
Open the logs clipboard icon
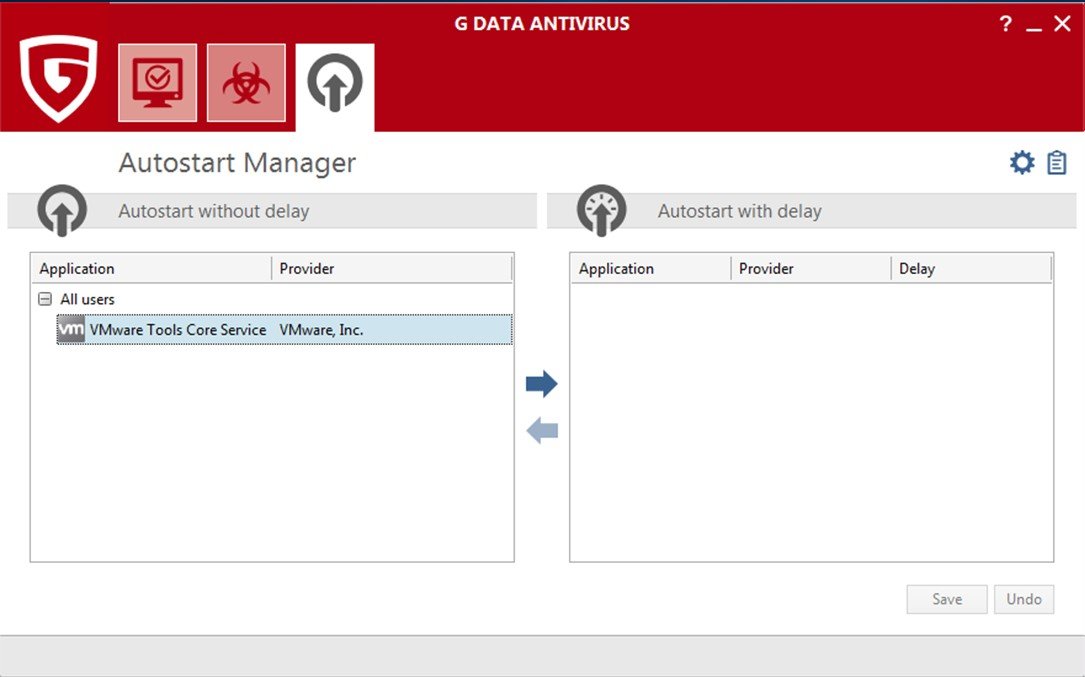[x=1057, y=163]
